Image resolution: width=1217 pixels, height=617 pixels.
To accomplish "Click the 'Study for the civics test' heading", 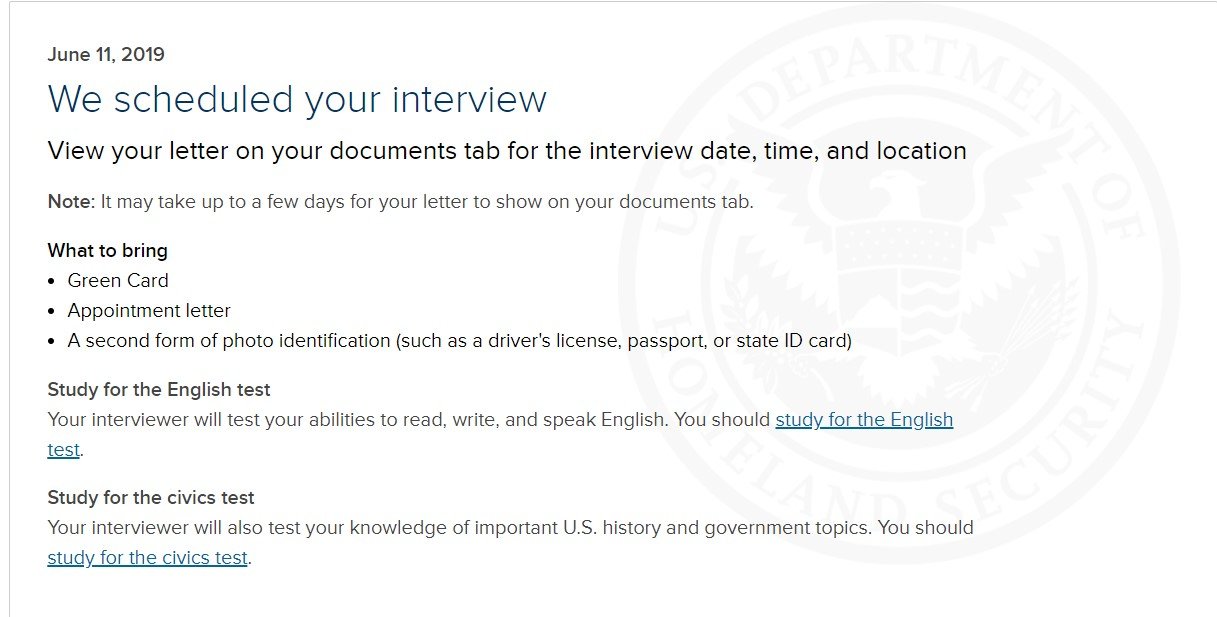I will click(151, 497).
